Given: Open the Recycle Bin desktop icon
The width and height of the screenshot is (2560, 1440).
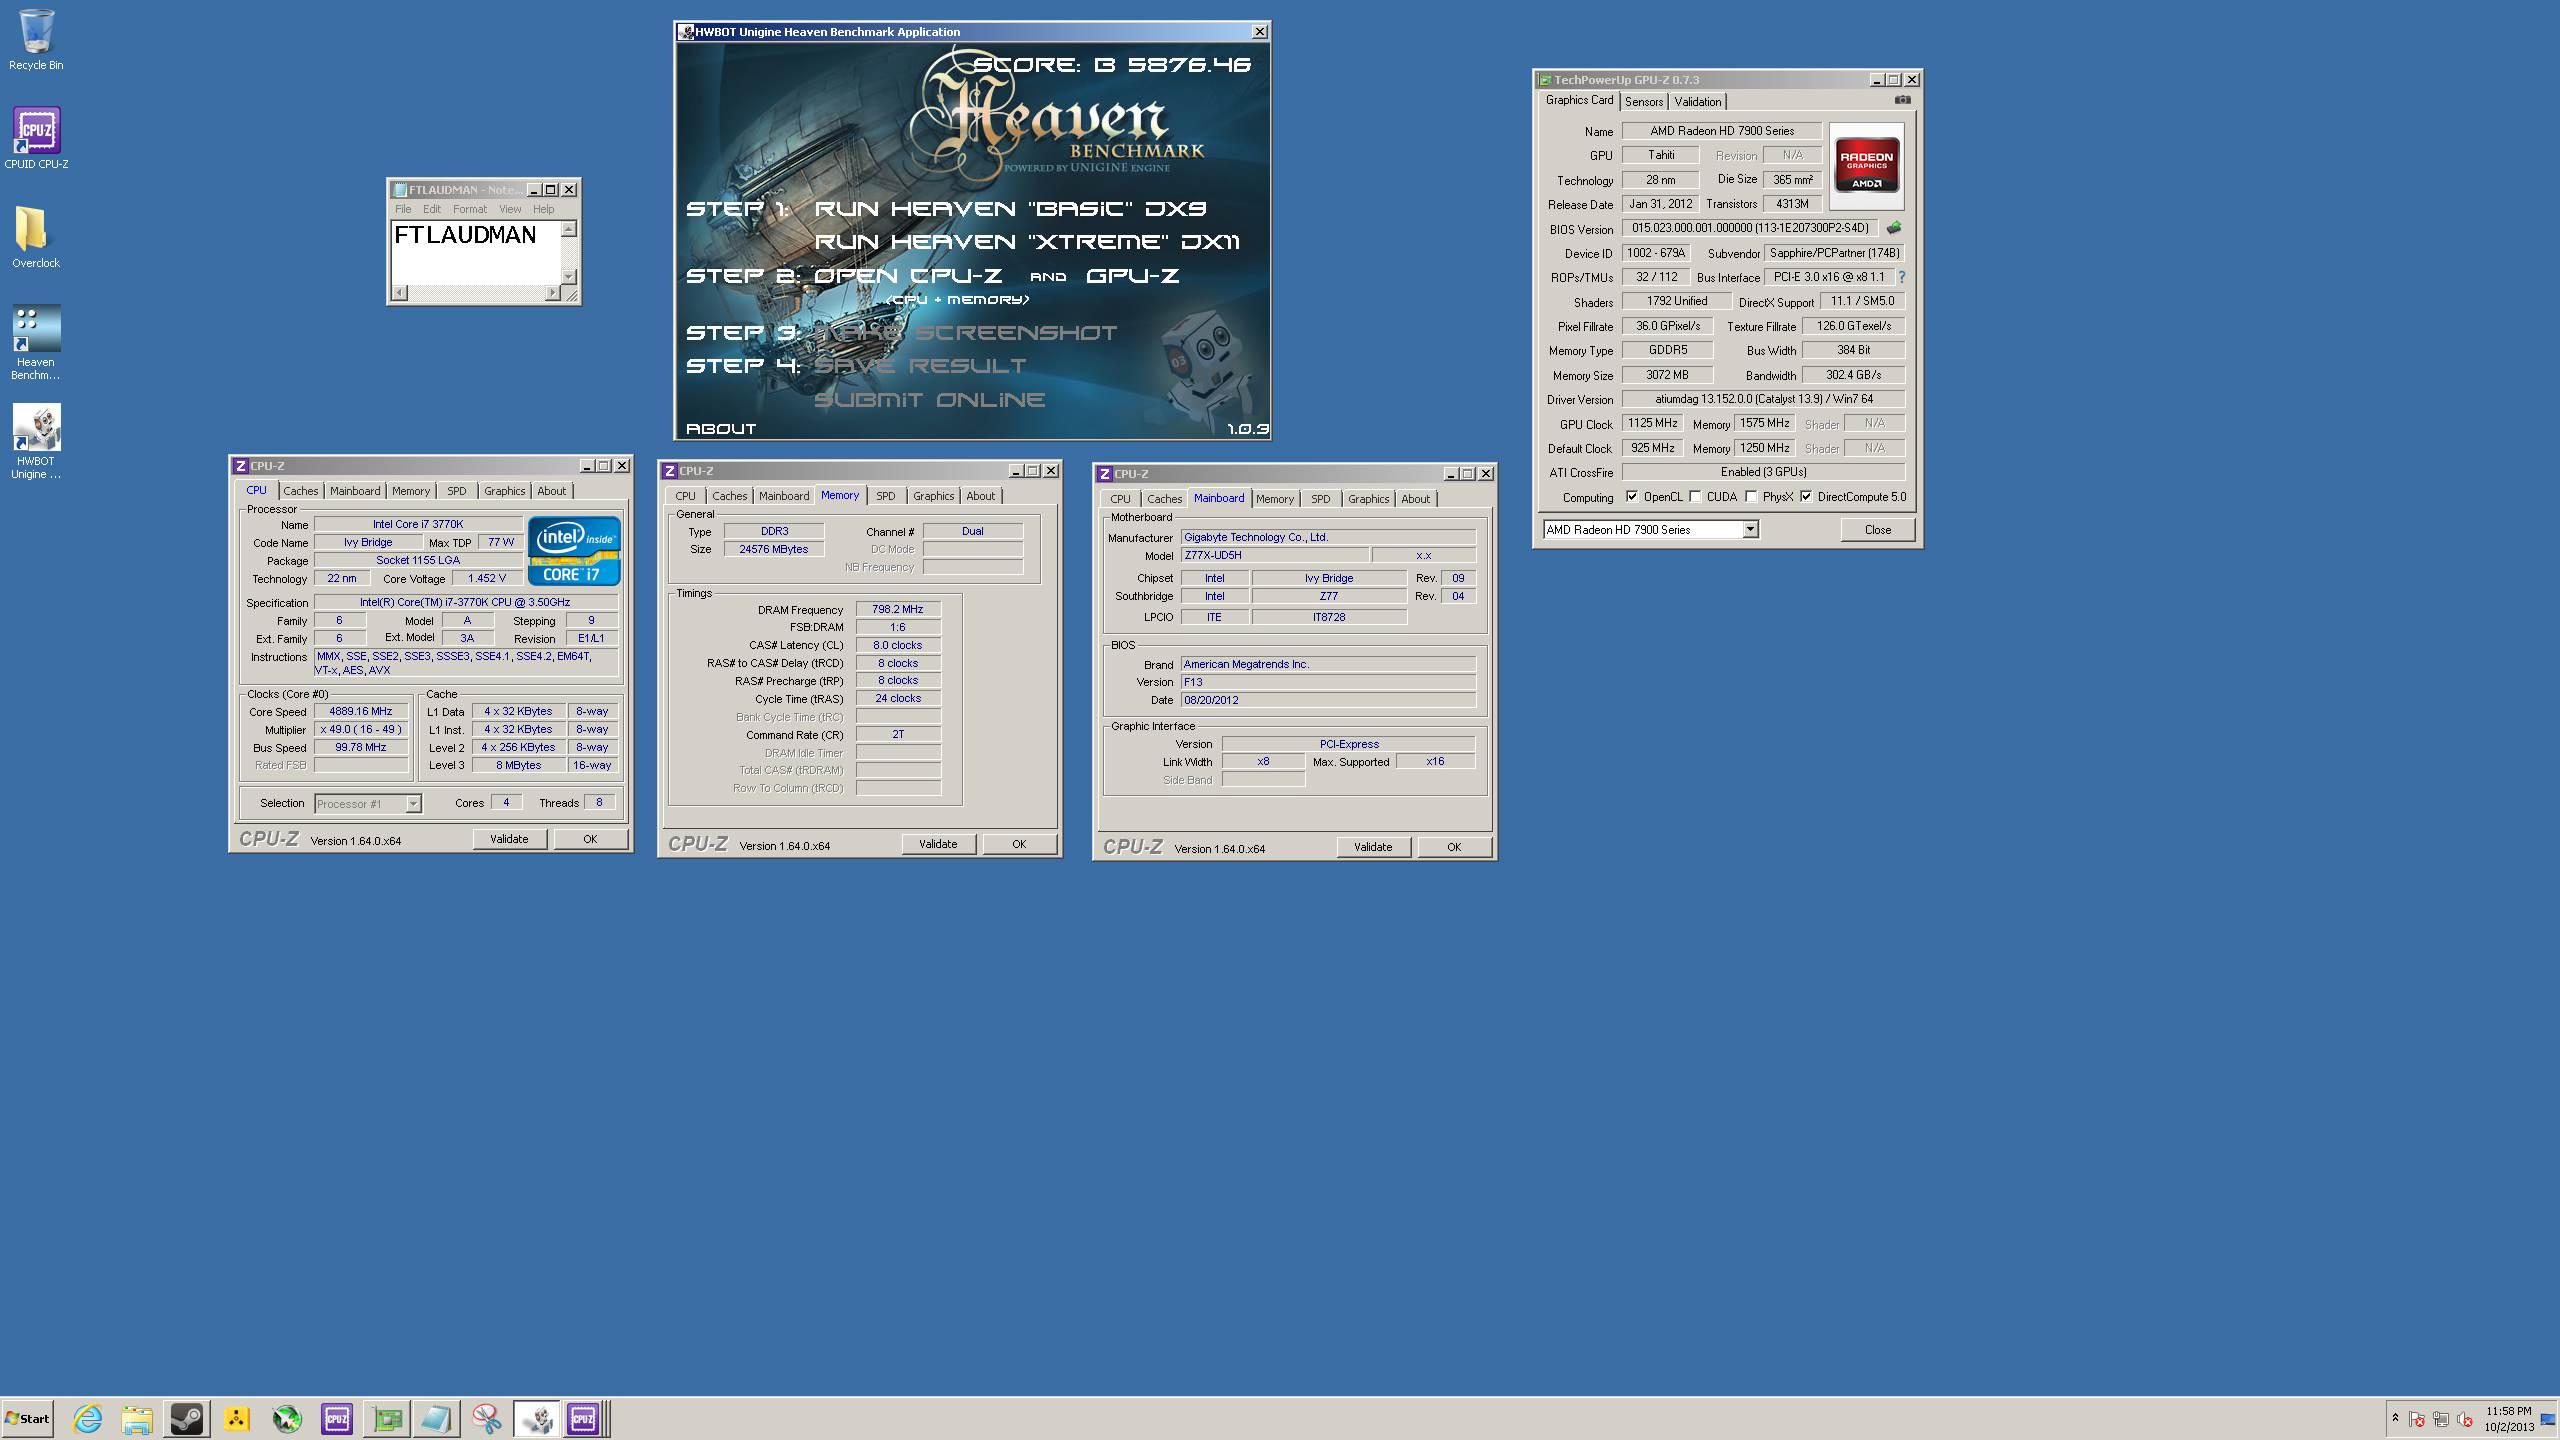Looking at the screenshot, I should click(x=36, y=40).
